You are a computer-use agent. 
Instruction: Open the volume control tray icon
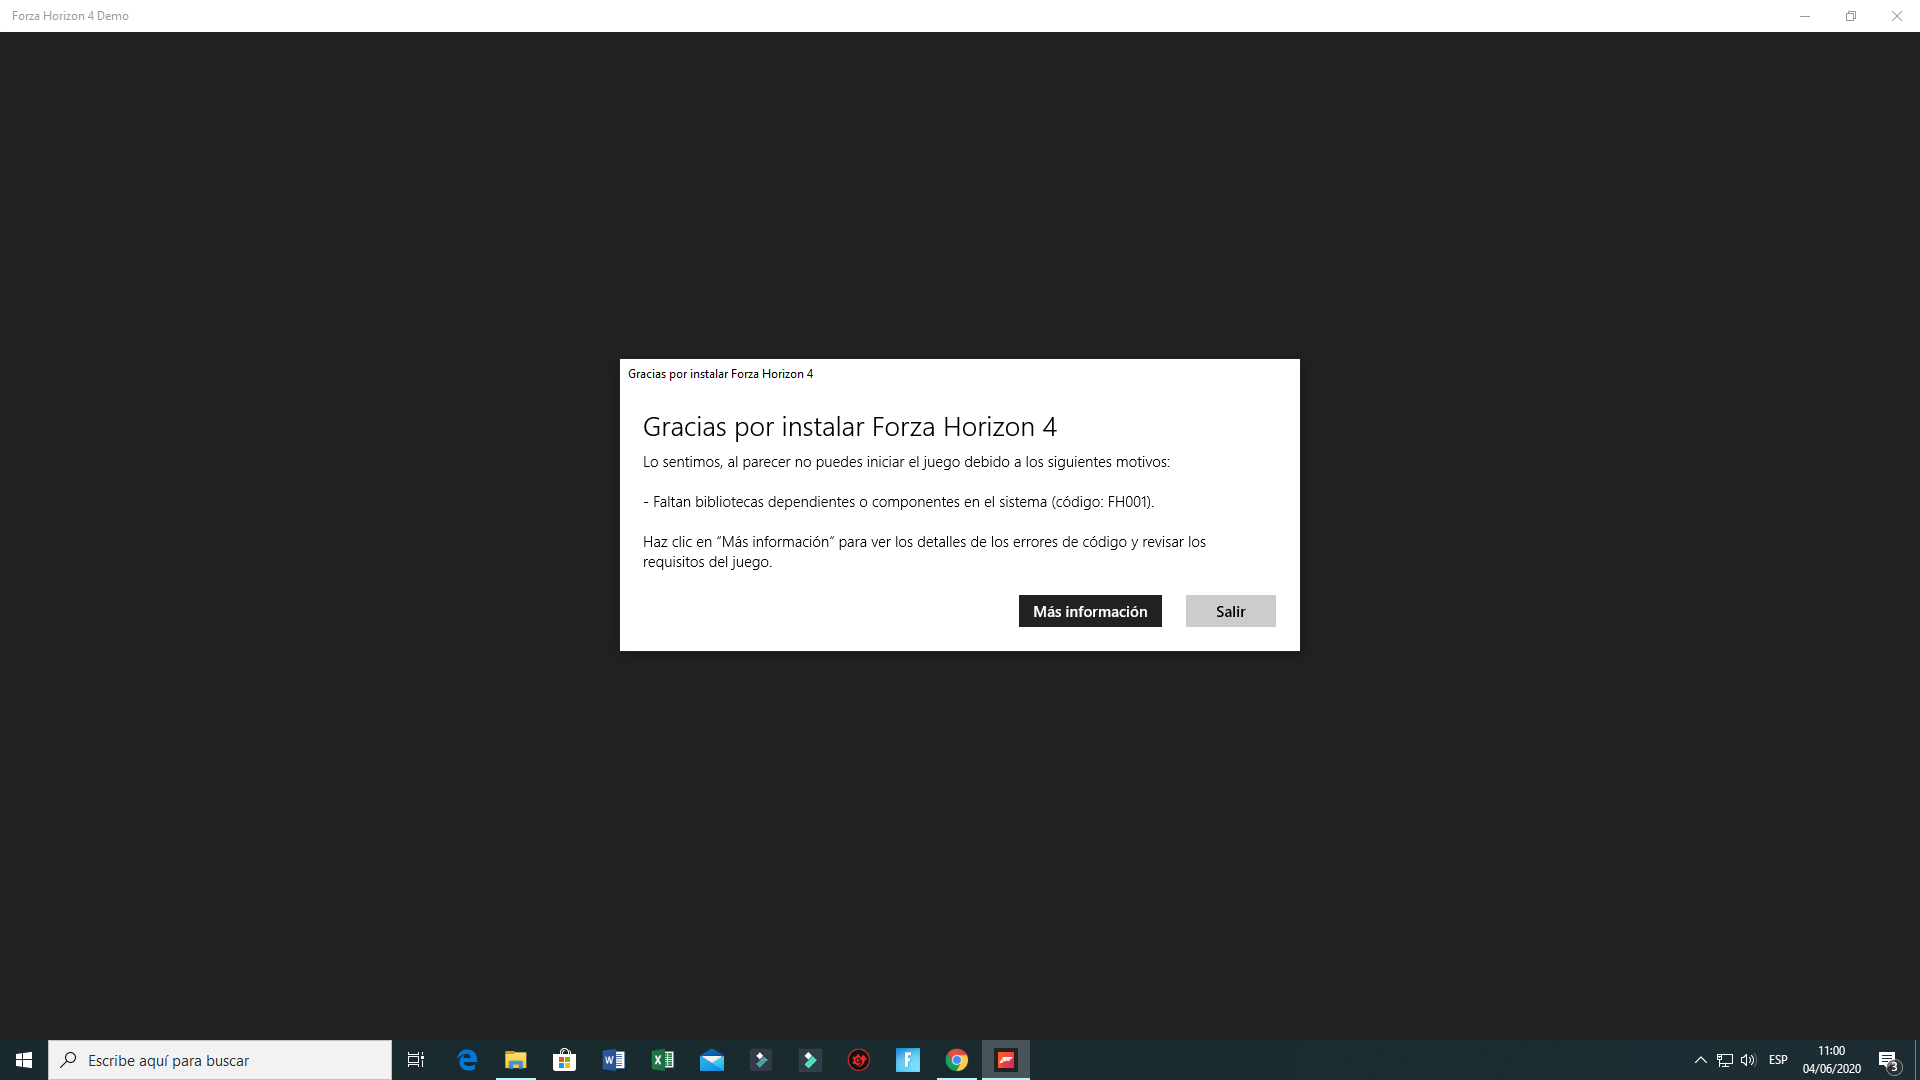pos(1748,1060)
